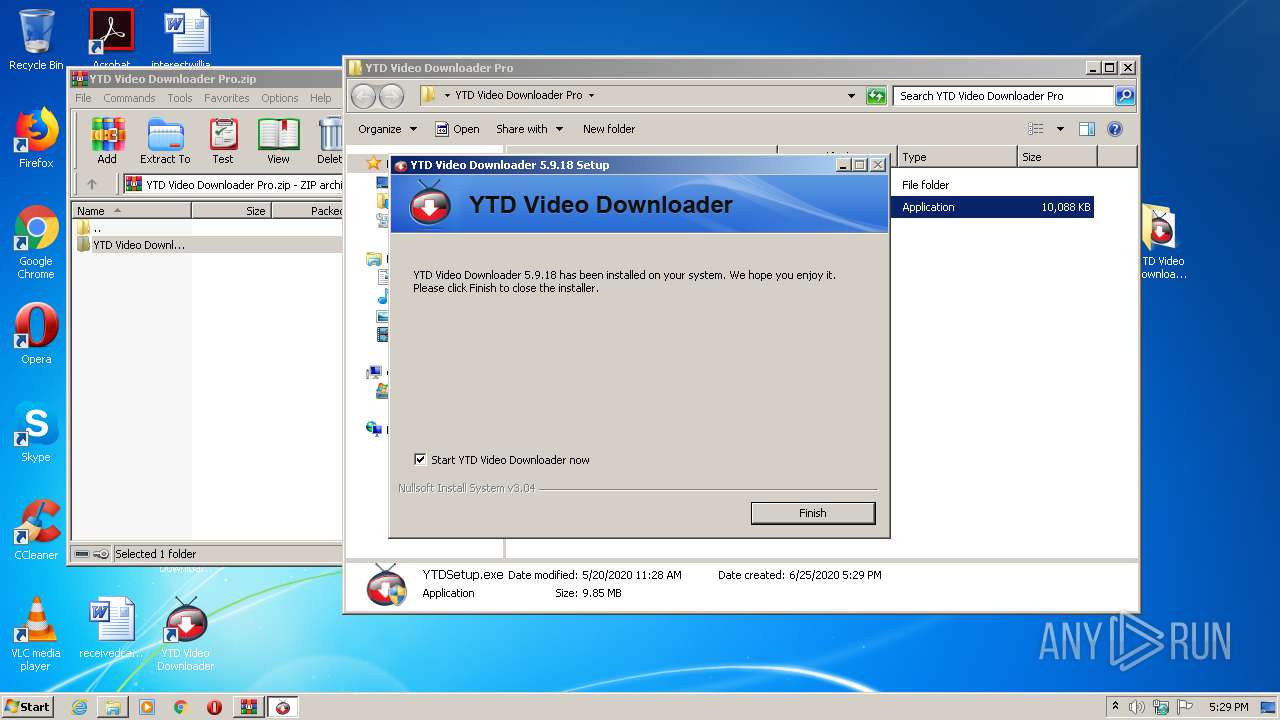
Task: Sort by Name column in WinRAR
Action: pos(131,211)
